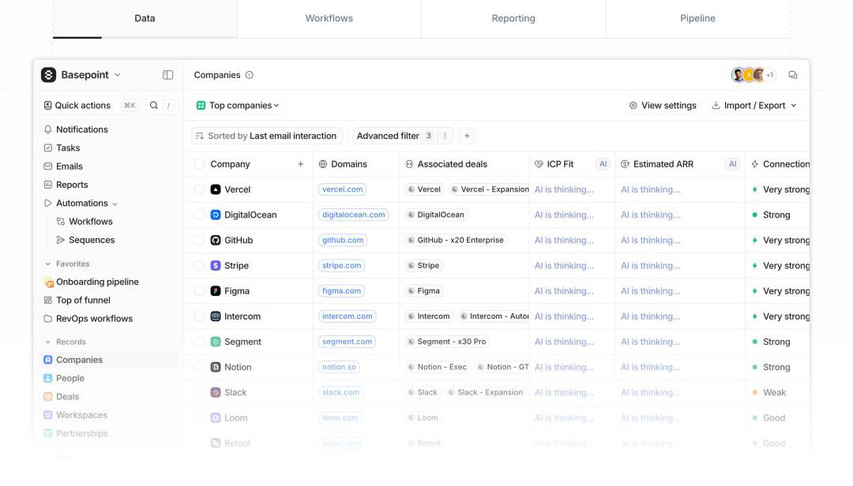Click the Segment company logo
Screen dimensions: 853x486
[215, 342]
